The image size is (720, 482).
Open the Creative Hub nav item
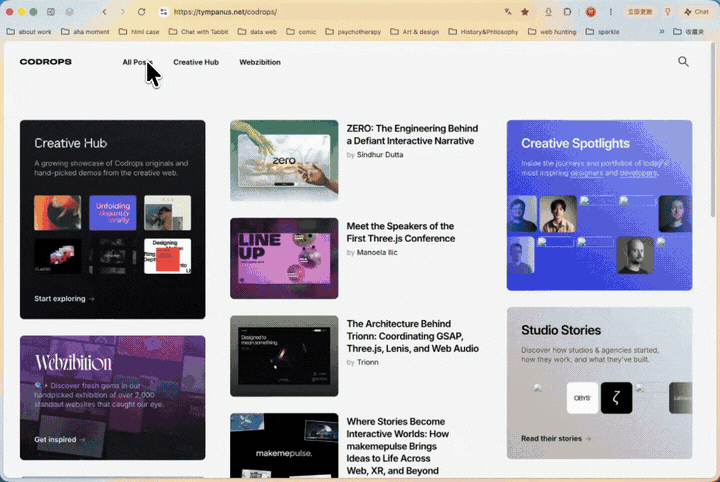click(x=196, y=62)
